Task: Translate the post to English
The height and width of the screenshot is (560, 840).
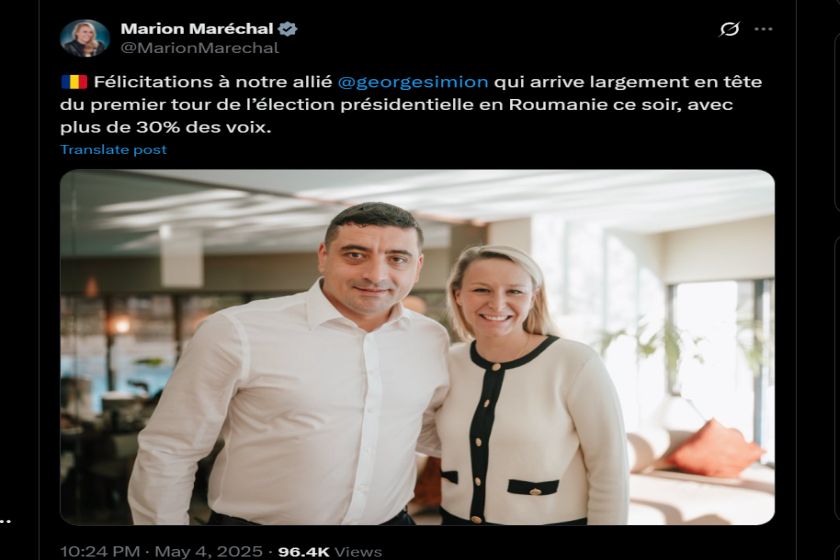Action: pyautogui.click(x=114, y=150)
